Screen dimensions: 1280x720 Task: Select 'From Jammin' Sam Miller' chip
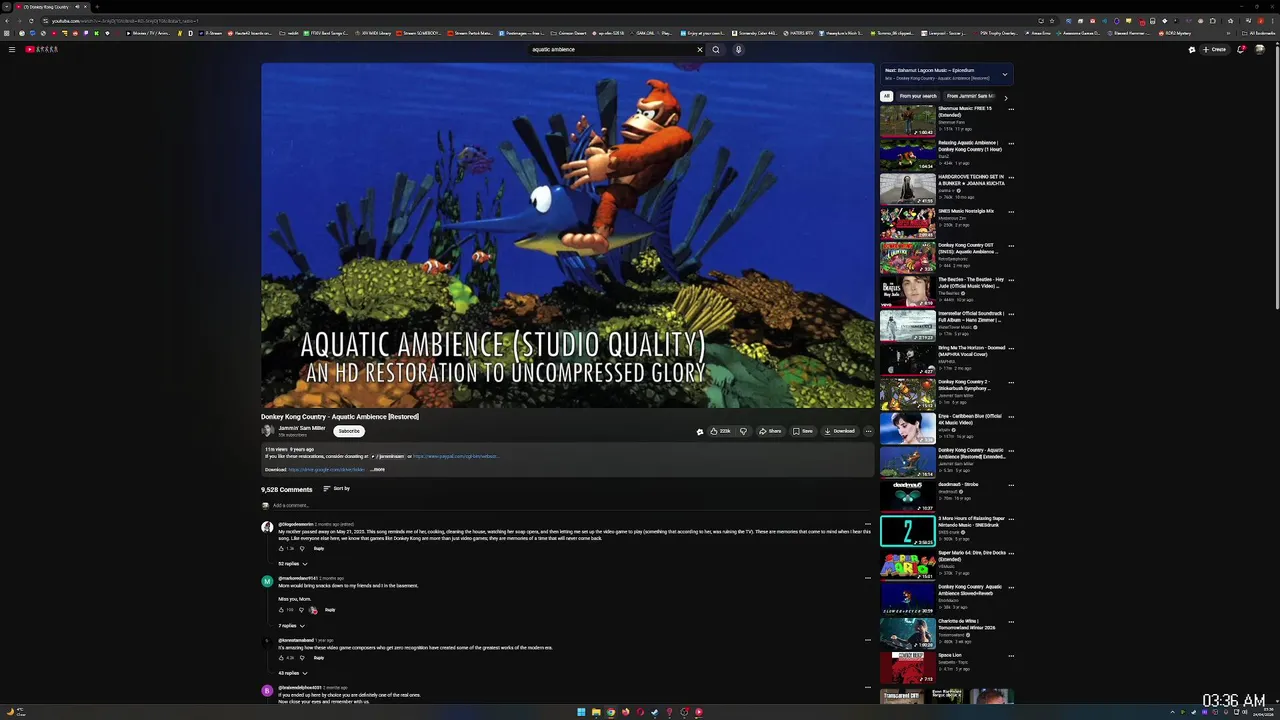[971, 96]
